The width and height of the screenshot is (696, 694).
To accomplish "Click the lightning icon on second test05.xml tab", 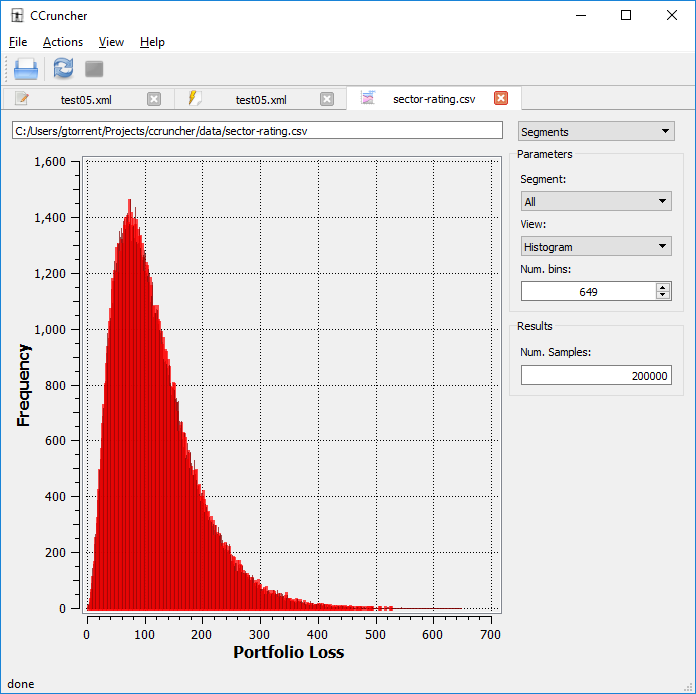I will pos(195,98).
